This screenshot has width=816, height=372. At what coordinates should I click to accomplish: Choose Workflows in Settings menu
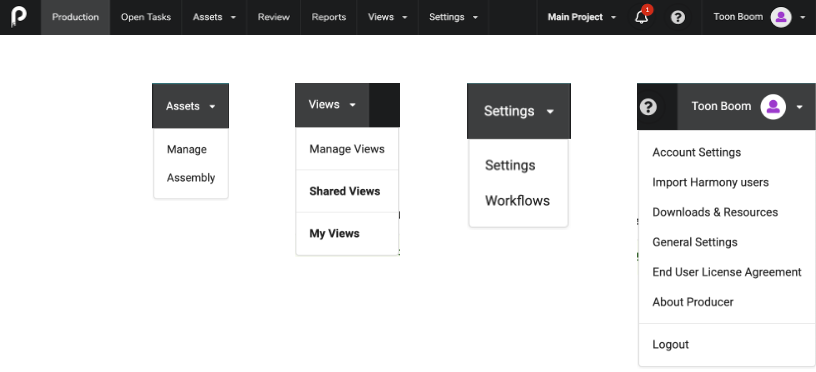click(518, 201)
